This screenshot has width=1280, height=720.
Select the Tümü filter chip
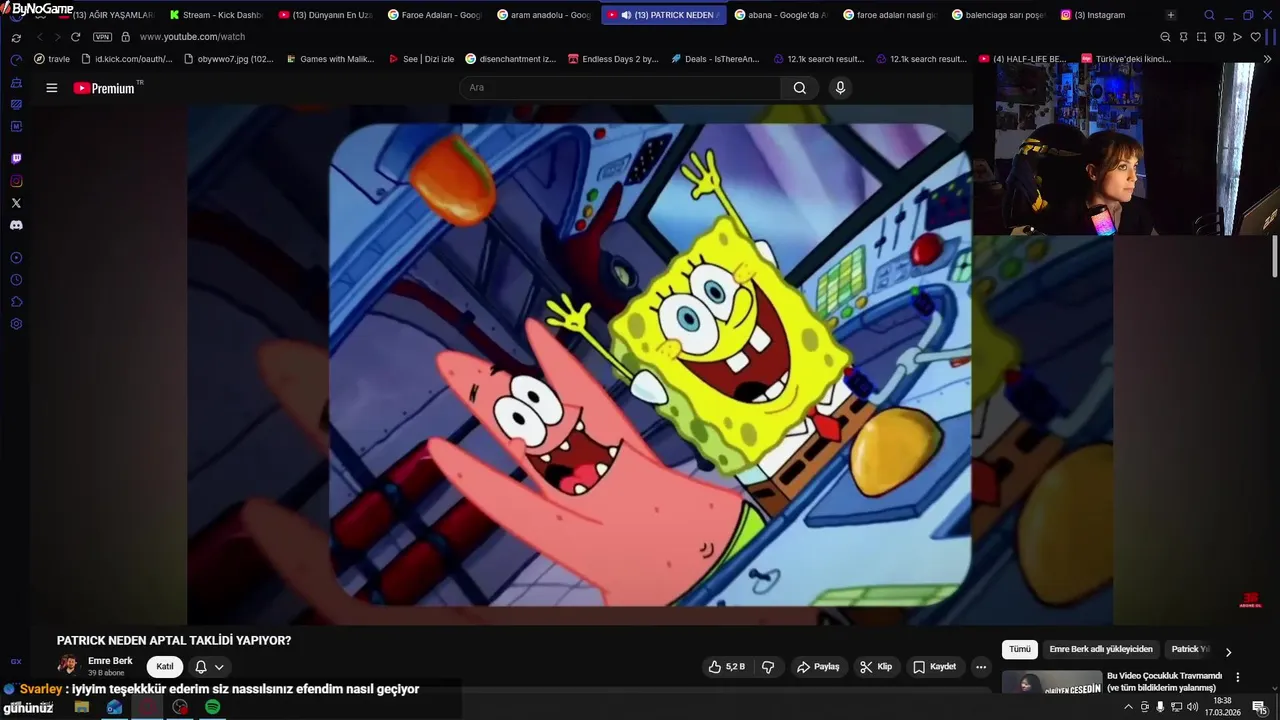click(1020, 650)
